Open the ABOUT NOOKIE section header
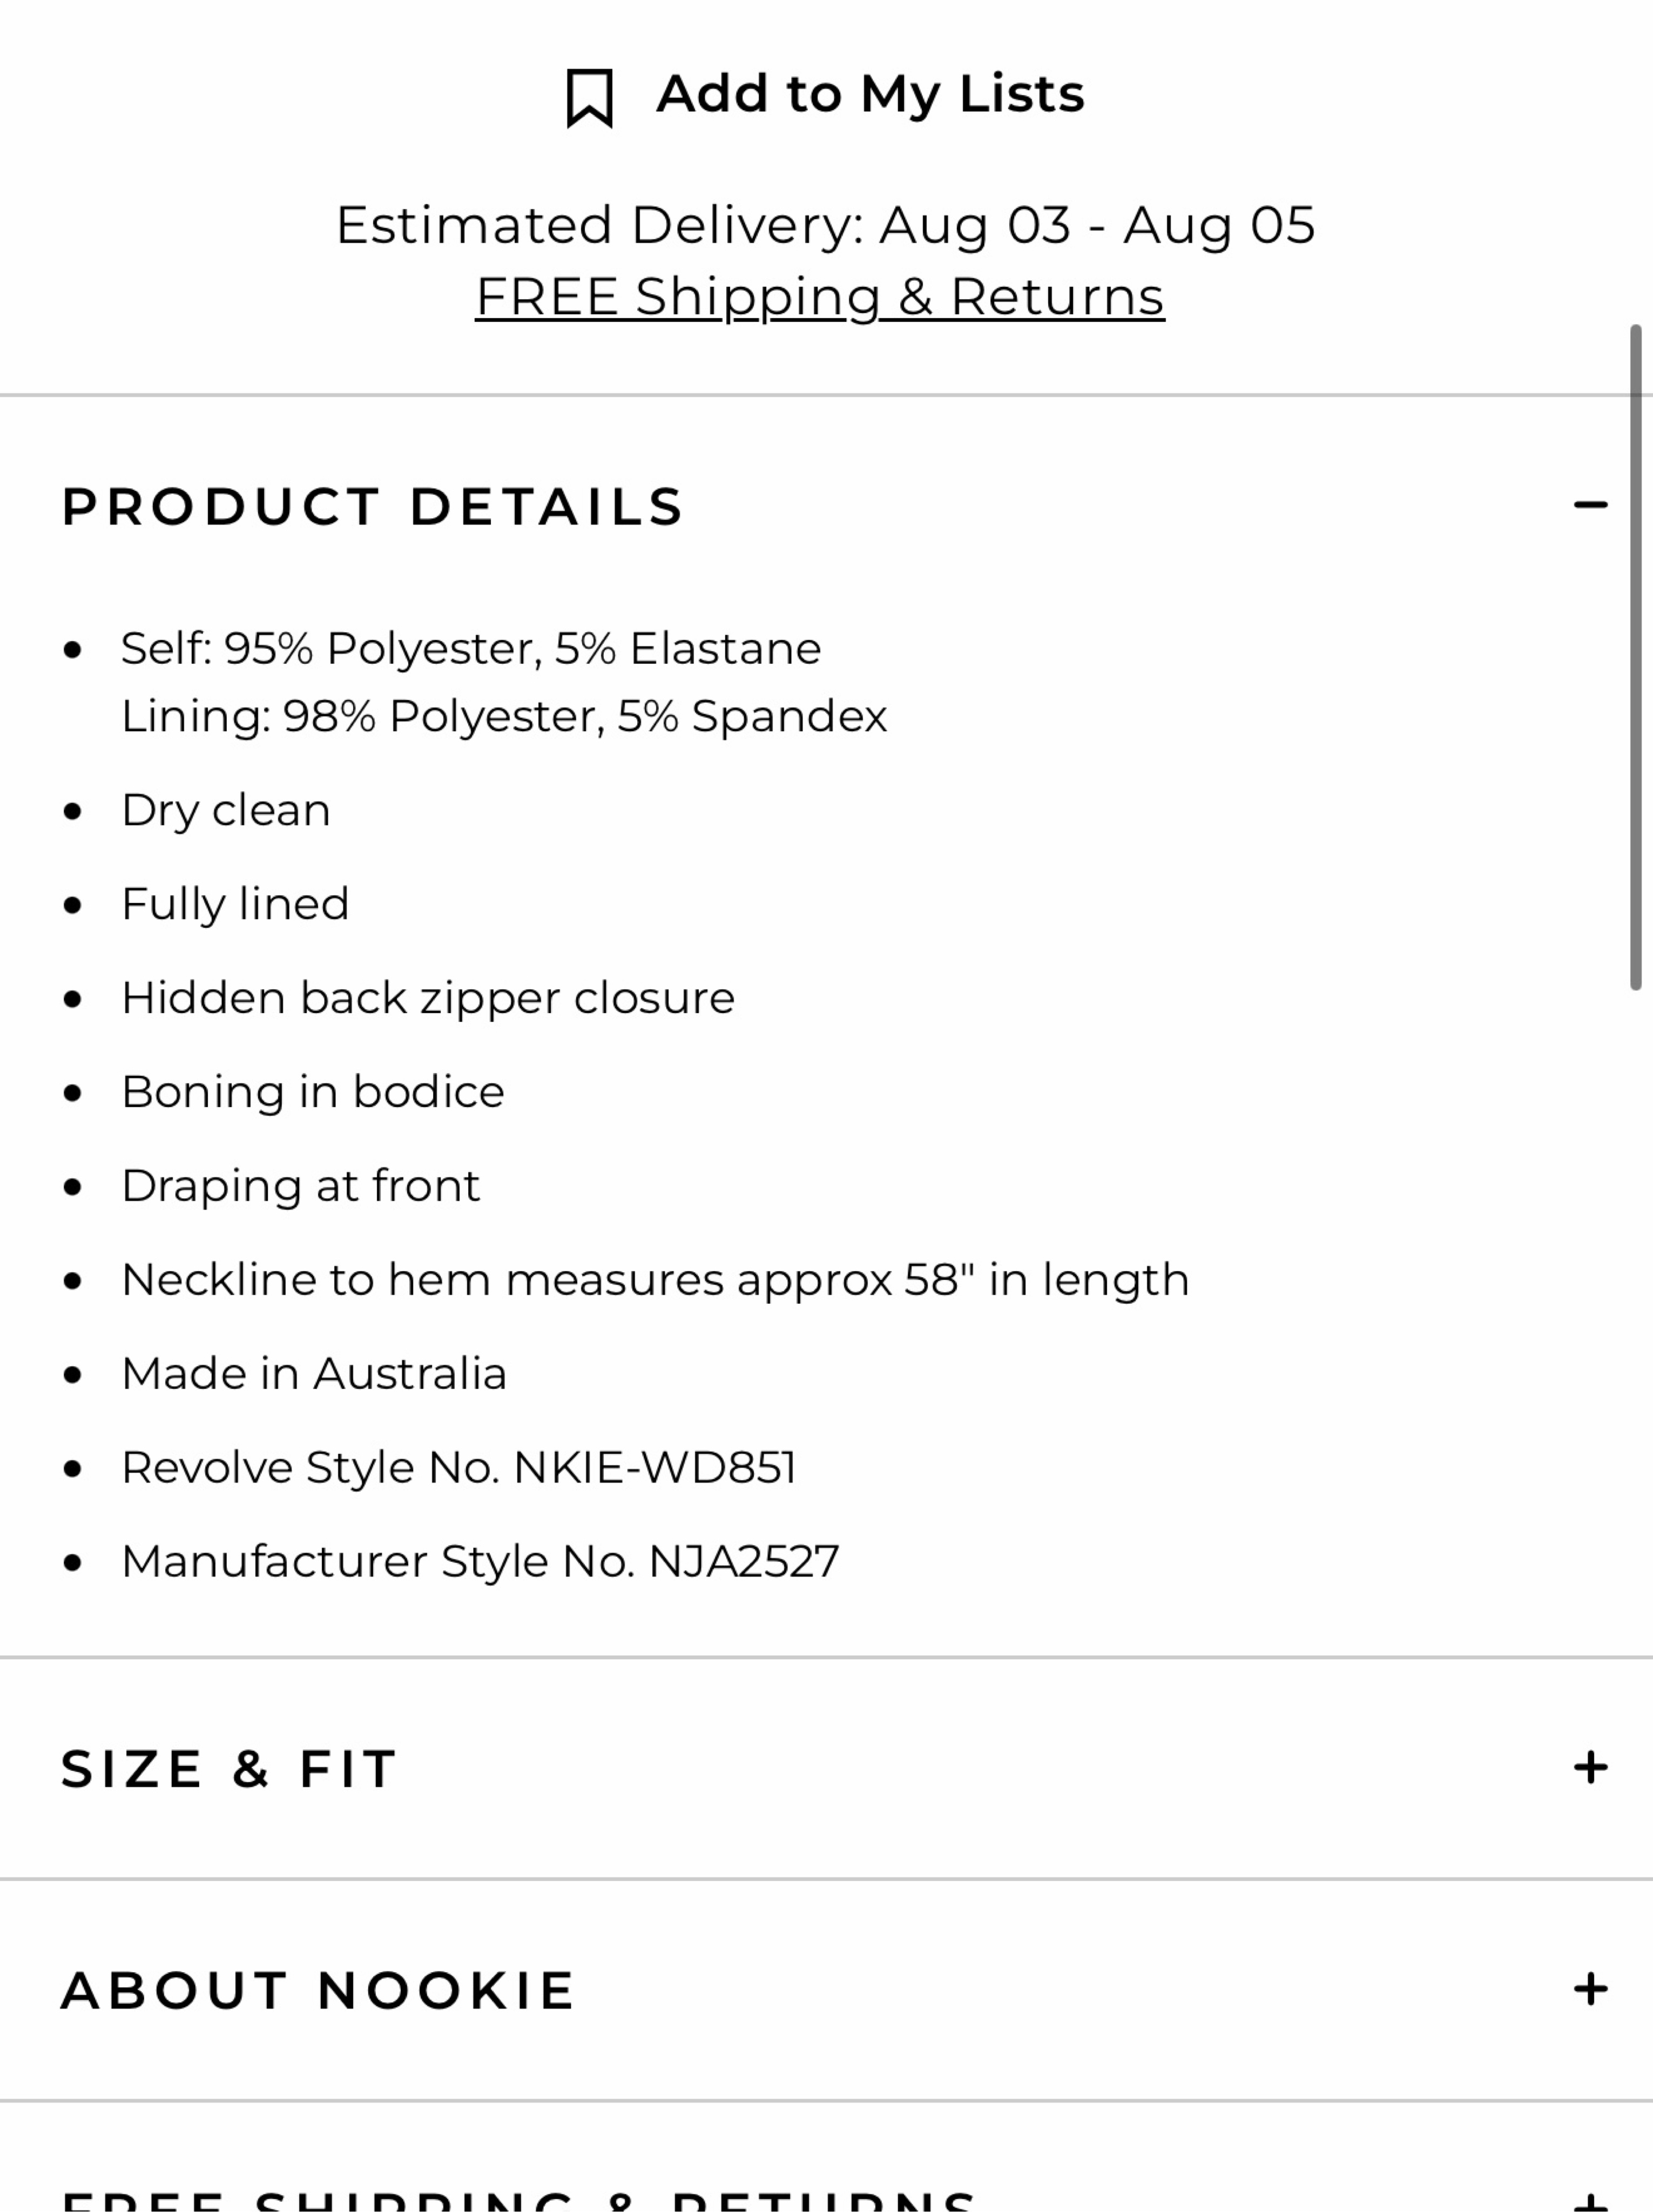This screenshot has height=2212, width=1653. [318, 1991]
